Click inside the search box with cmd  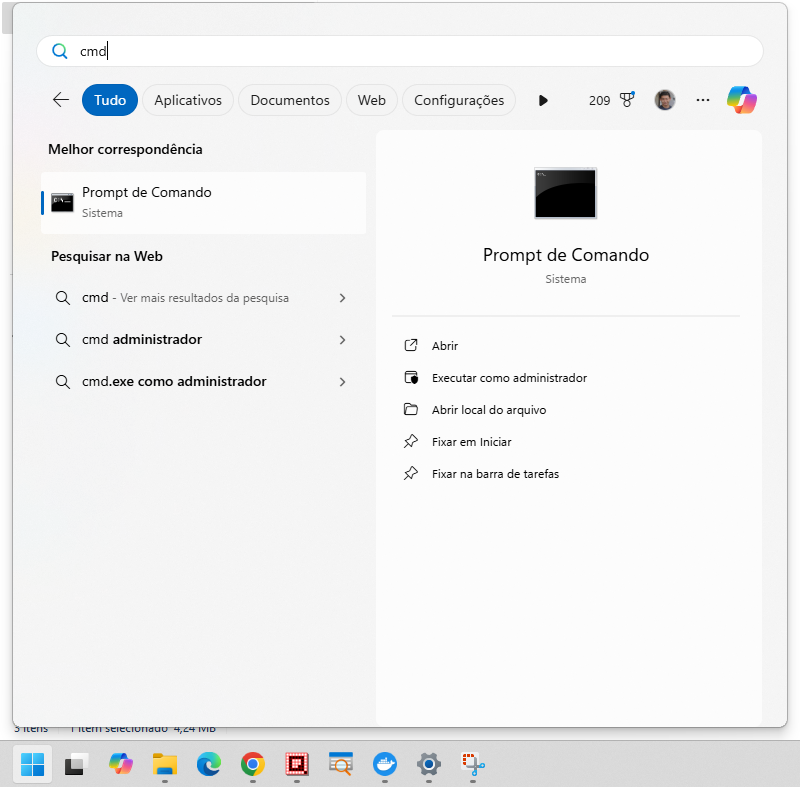[399, 51]
